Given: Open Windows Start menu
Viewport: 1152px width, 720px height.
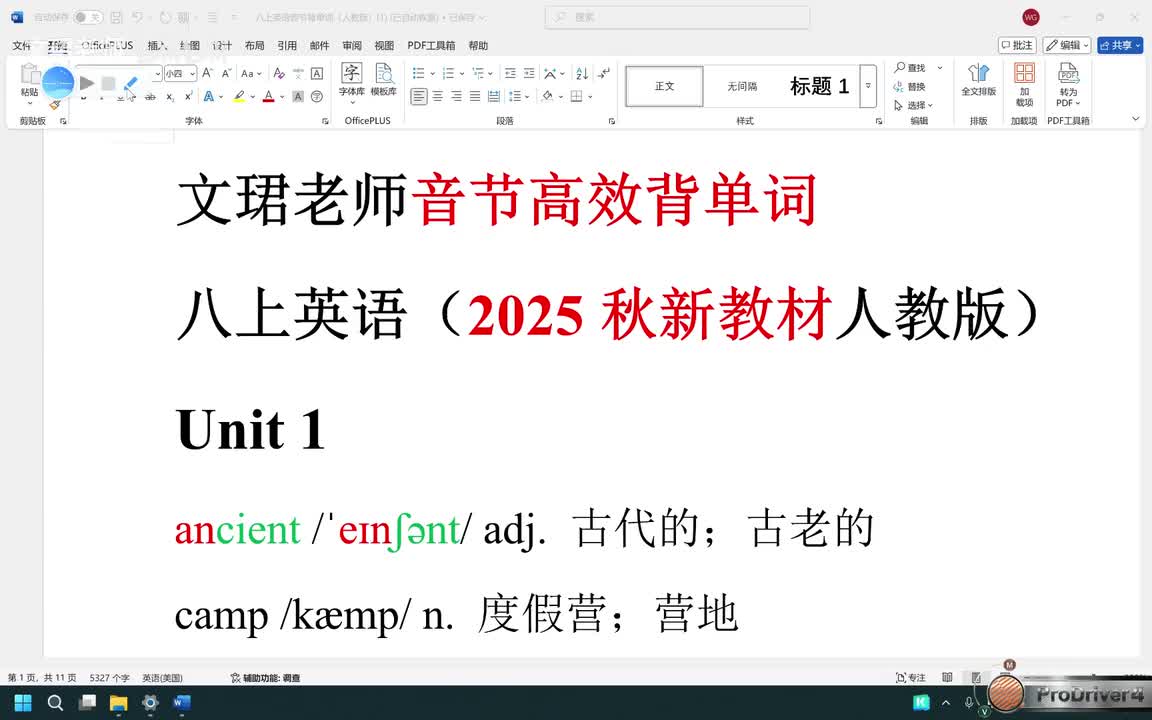Looking at the screenshot, I should [23, 702].
